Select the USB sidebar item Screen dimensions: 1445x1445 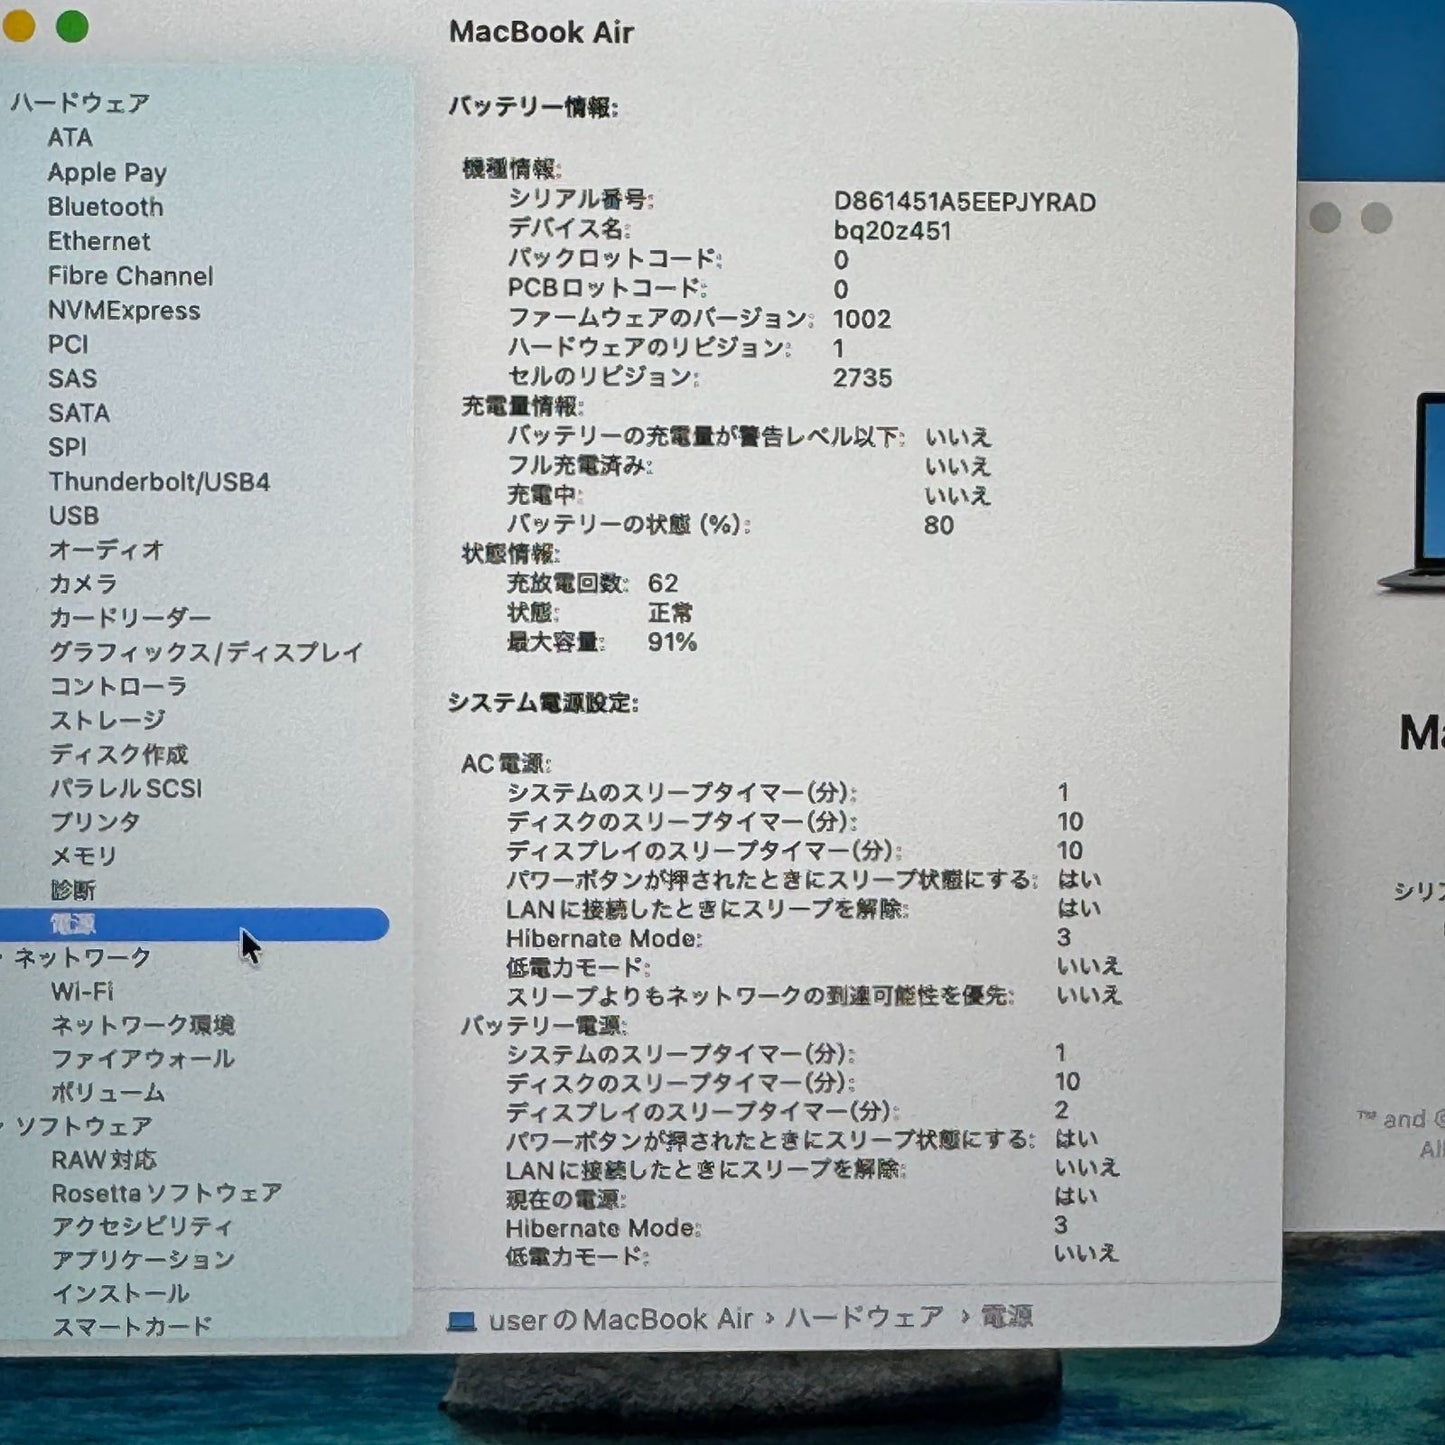74,516
